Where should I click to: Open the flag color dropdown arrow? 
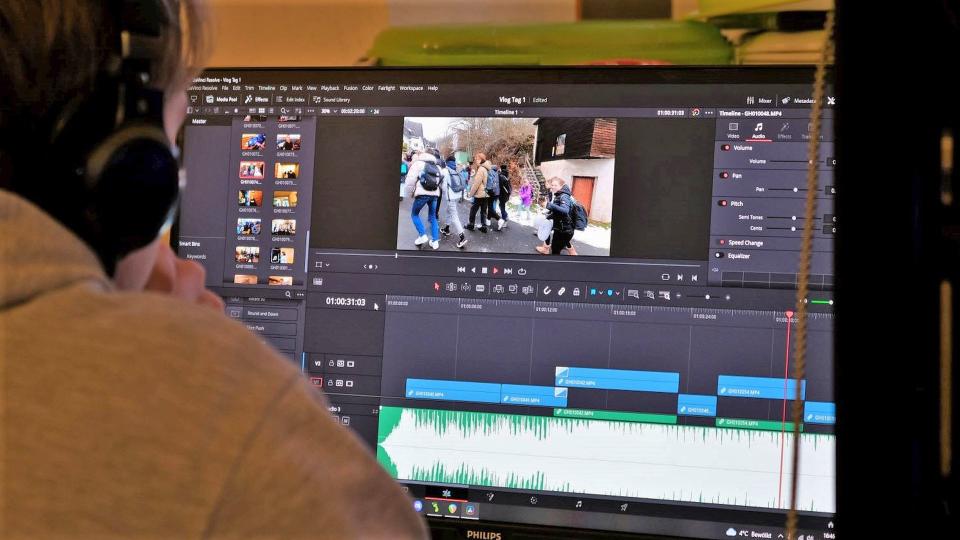(601, 293)
